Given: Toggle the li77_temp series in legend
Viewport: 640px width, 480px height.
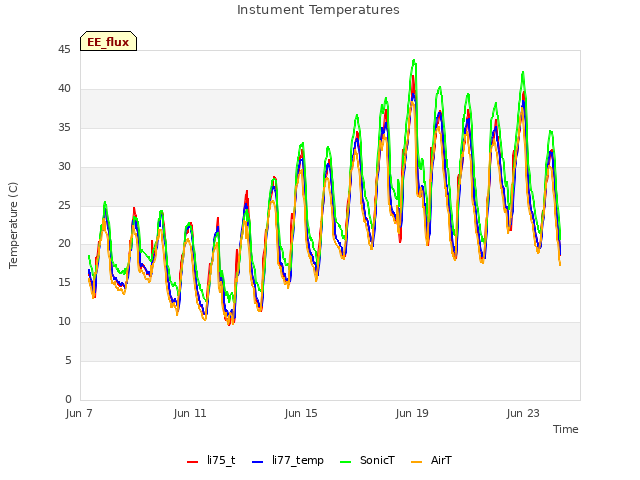Looking at the screenshot, I should click(288, 460).
